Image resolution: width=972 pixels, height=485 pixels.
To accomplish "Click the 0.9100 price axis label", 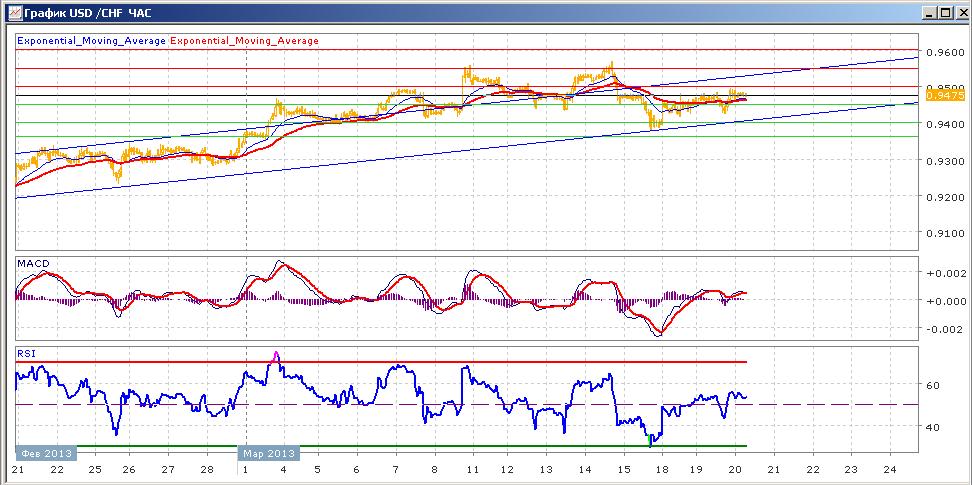I will [x=943, y=234].
